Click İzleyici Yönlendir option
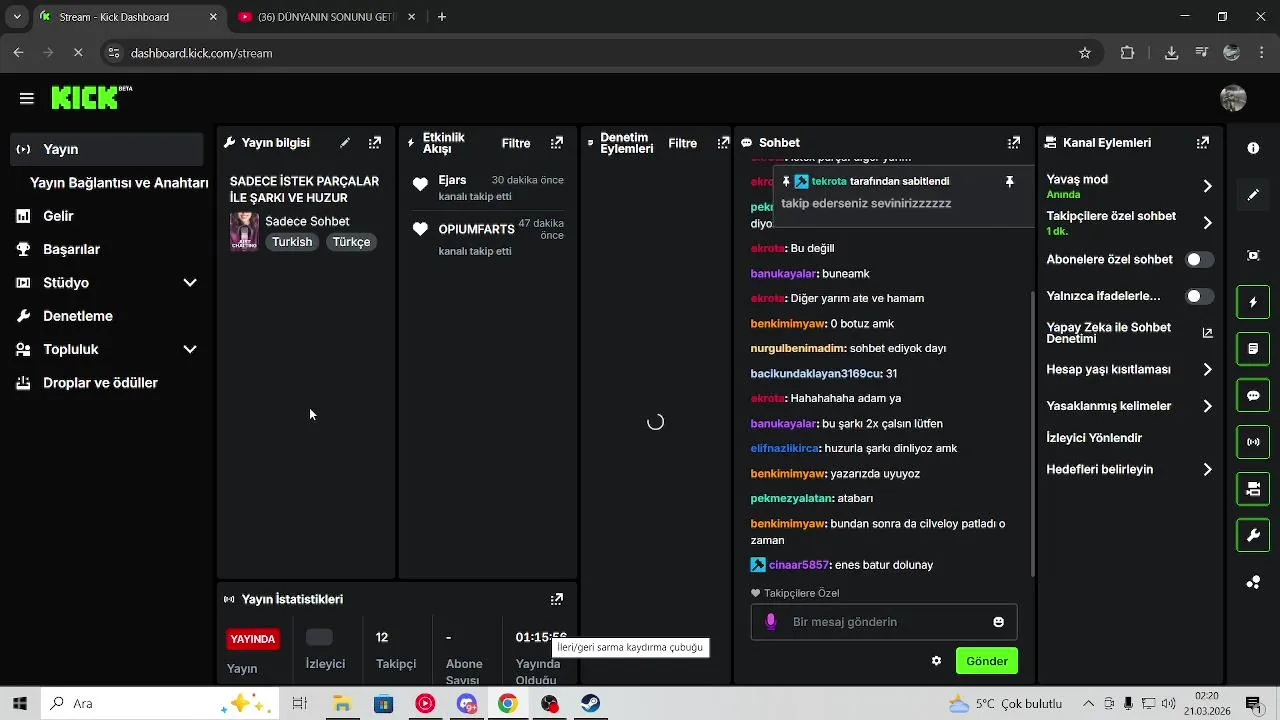Viewport: 1280px width, 720px height. pyautogui.click(x=1094, y=438)
